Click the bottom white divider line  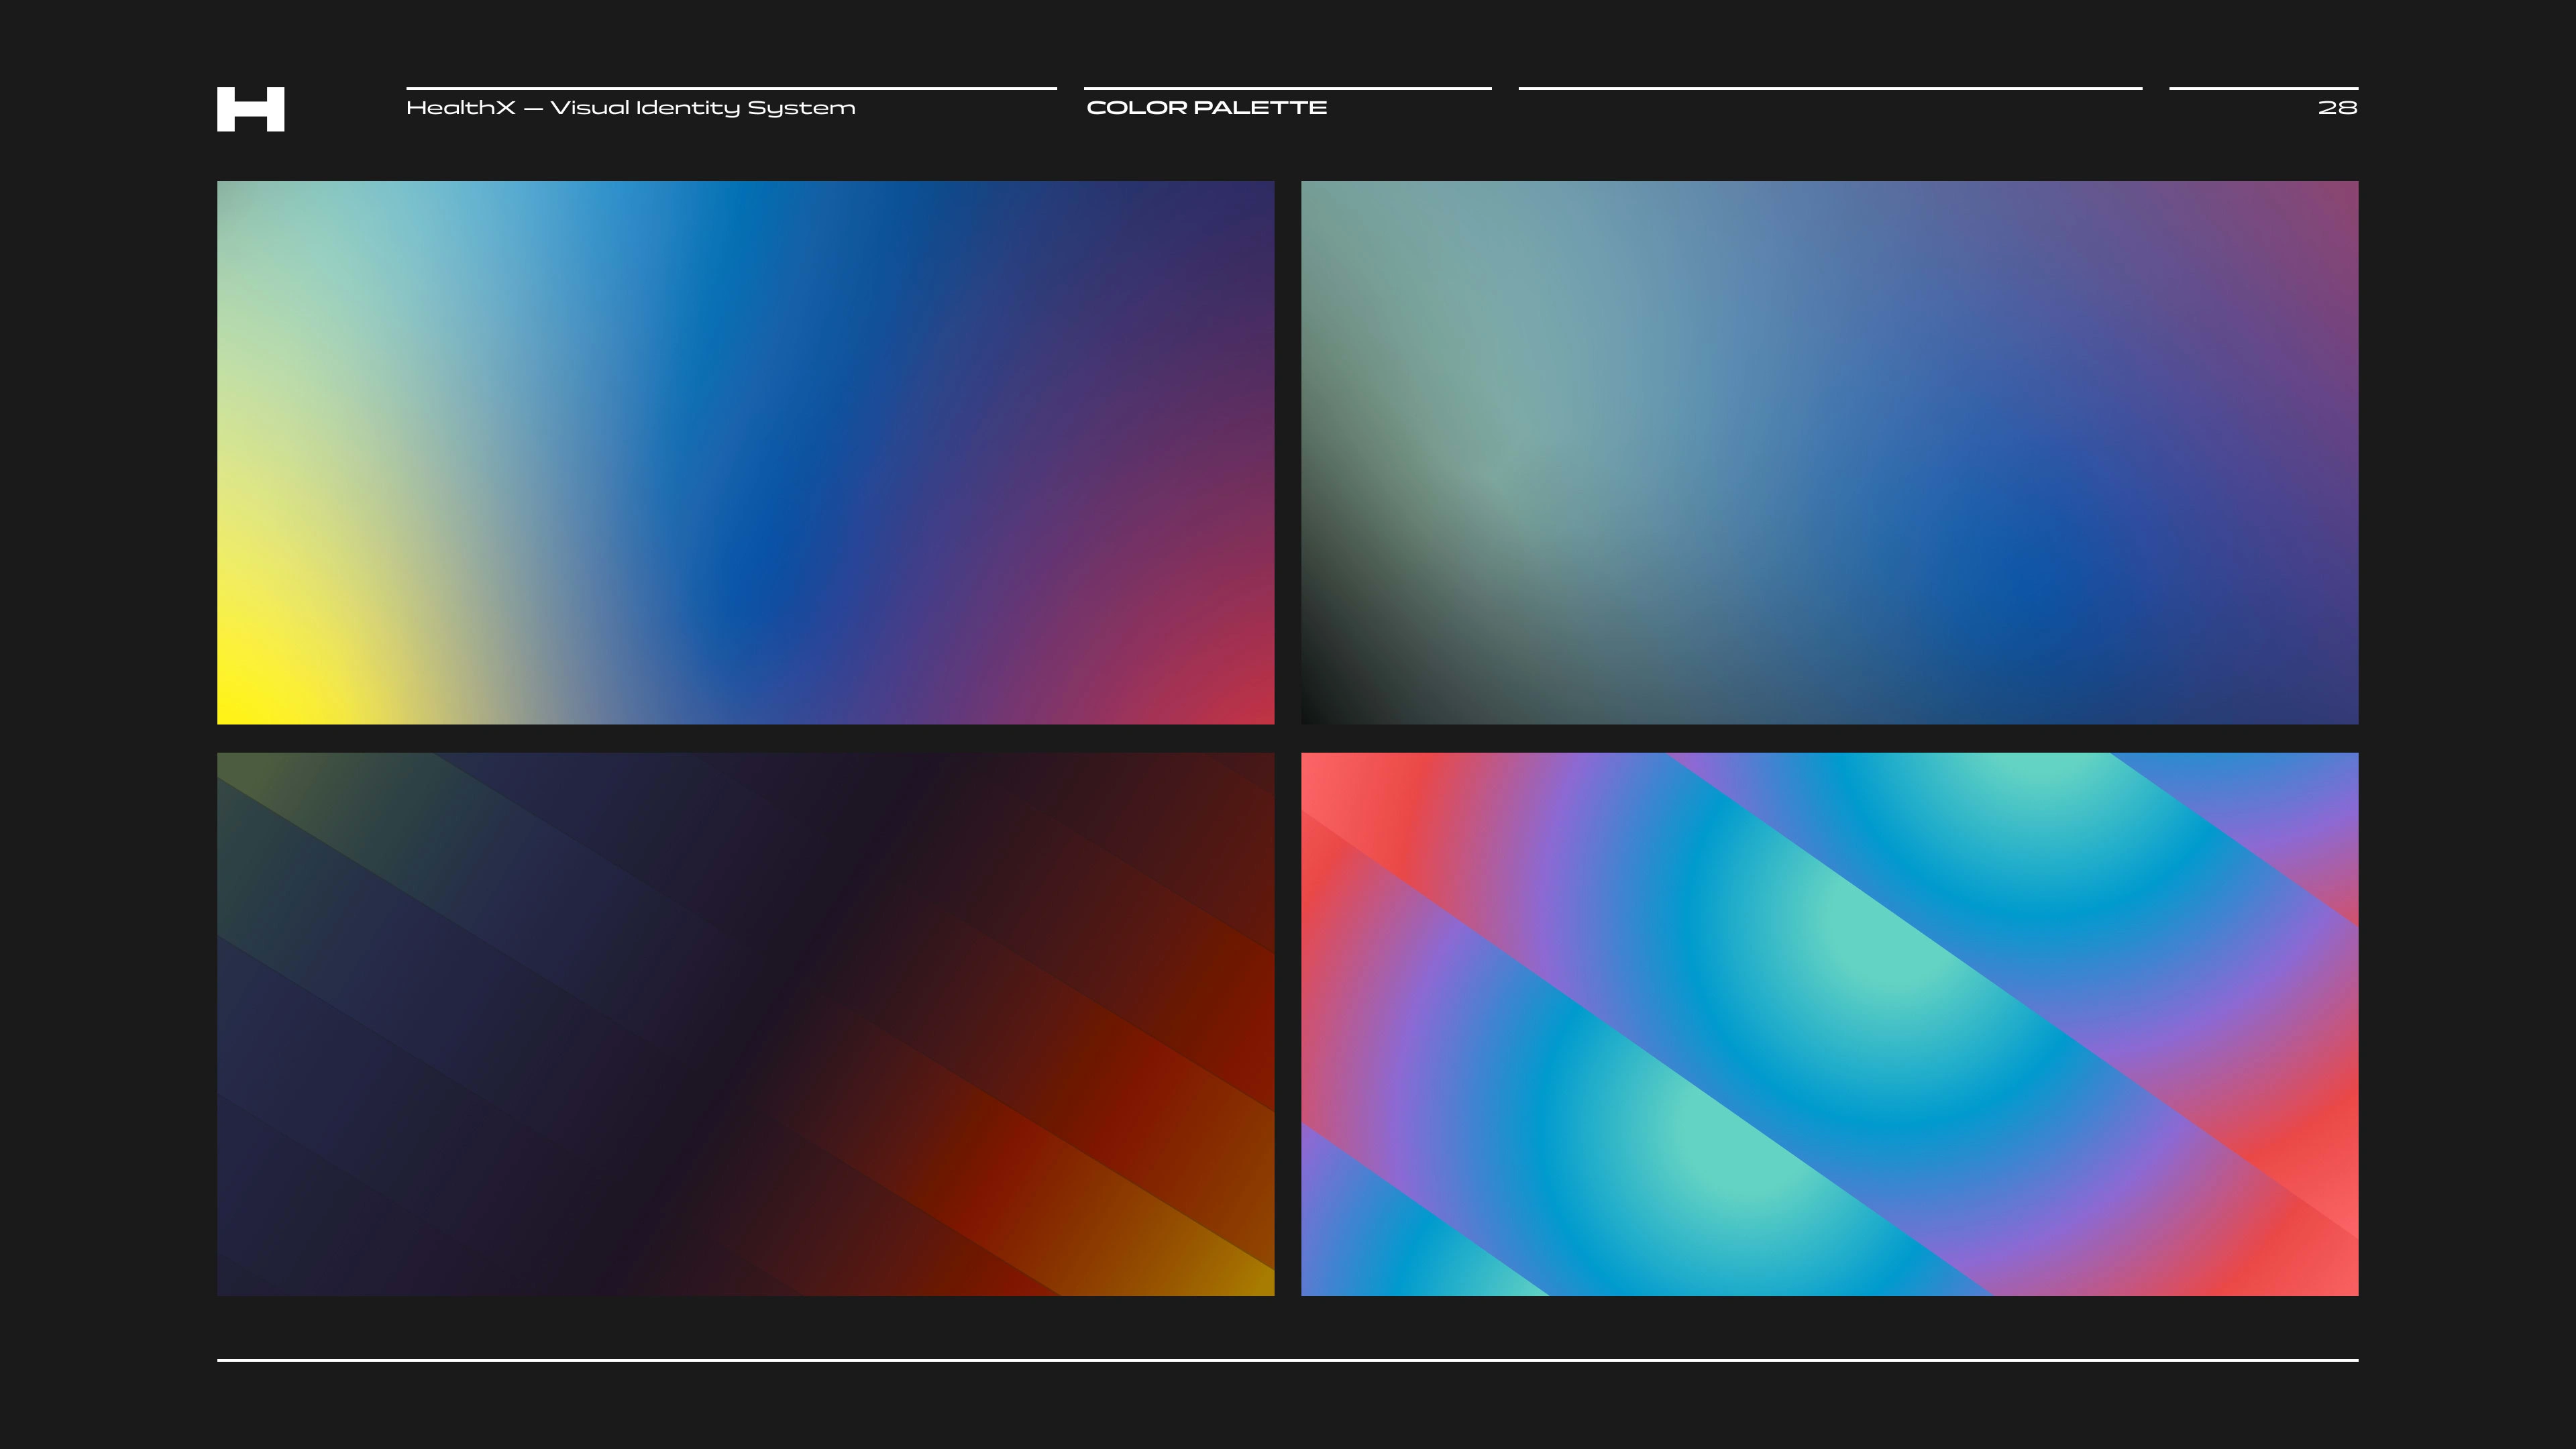point(1287,1360)
